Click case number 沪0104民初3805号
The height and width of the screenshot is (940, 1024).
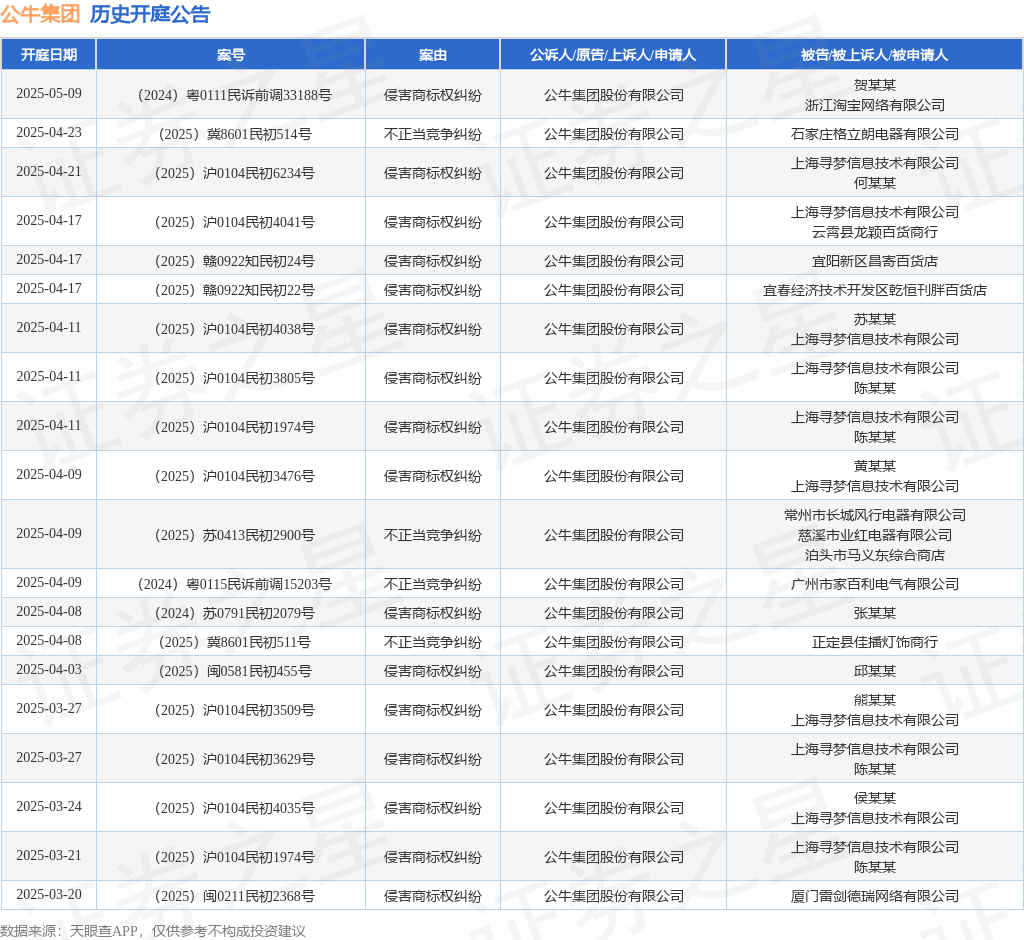(x=234, y=378)
